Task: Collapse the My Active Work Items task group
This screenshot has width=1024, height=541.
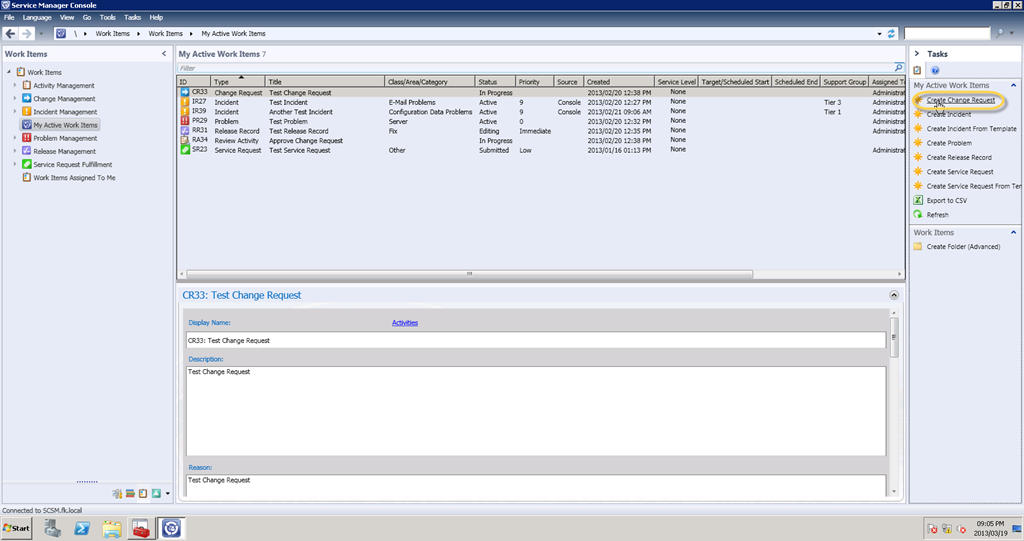Action: pyautogui.click(x=1014, y=86)
